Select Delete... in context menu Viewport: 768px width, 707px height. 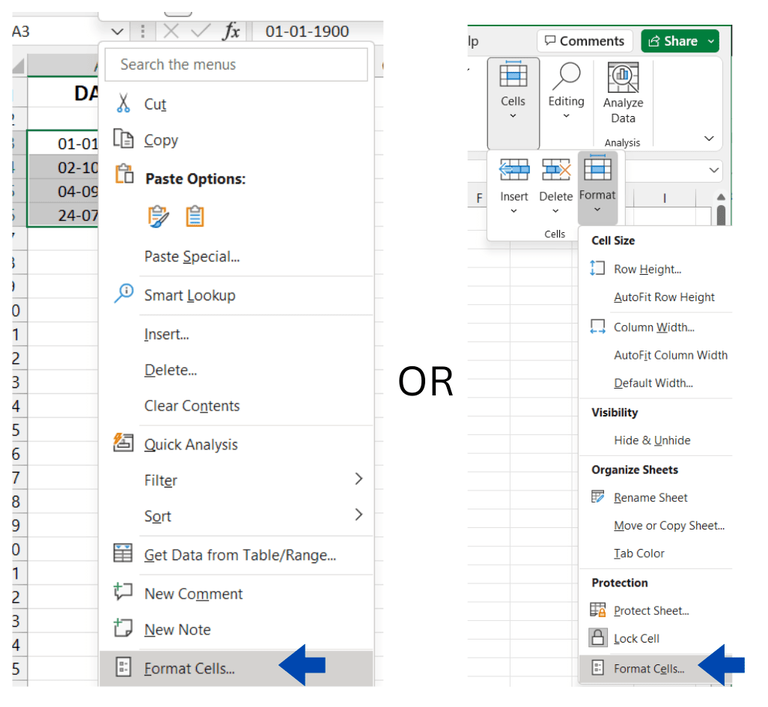170,370
